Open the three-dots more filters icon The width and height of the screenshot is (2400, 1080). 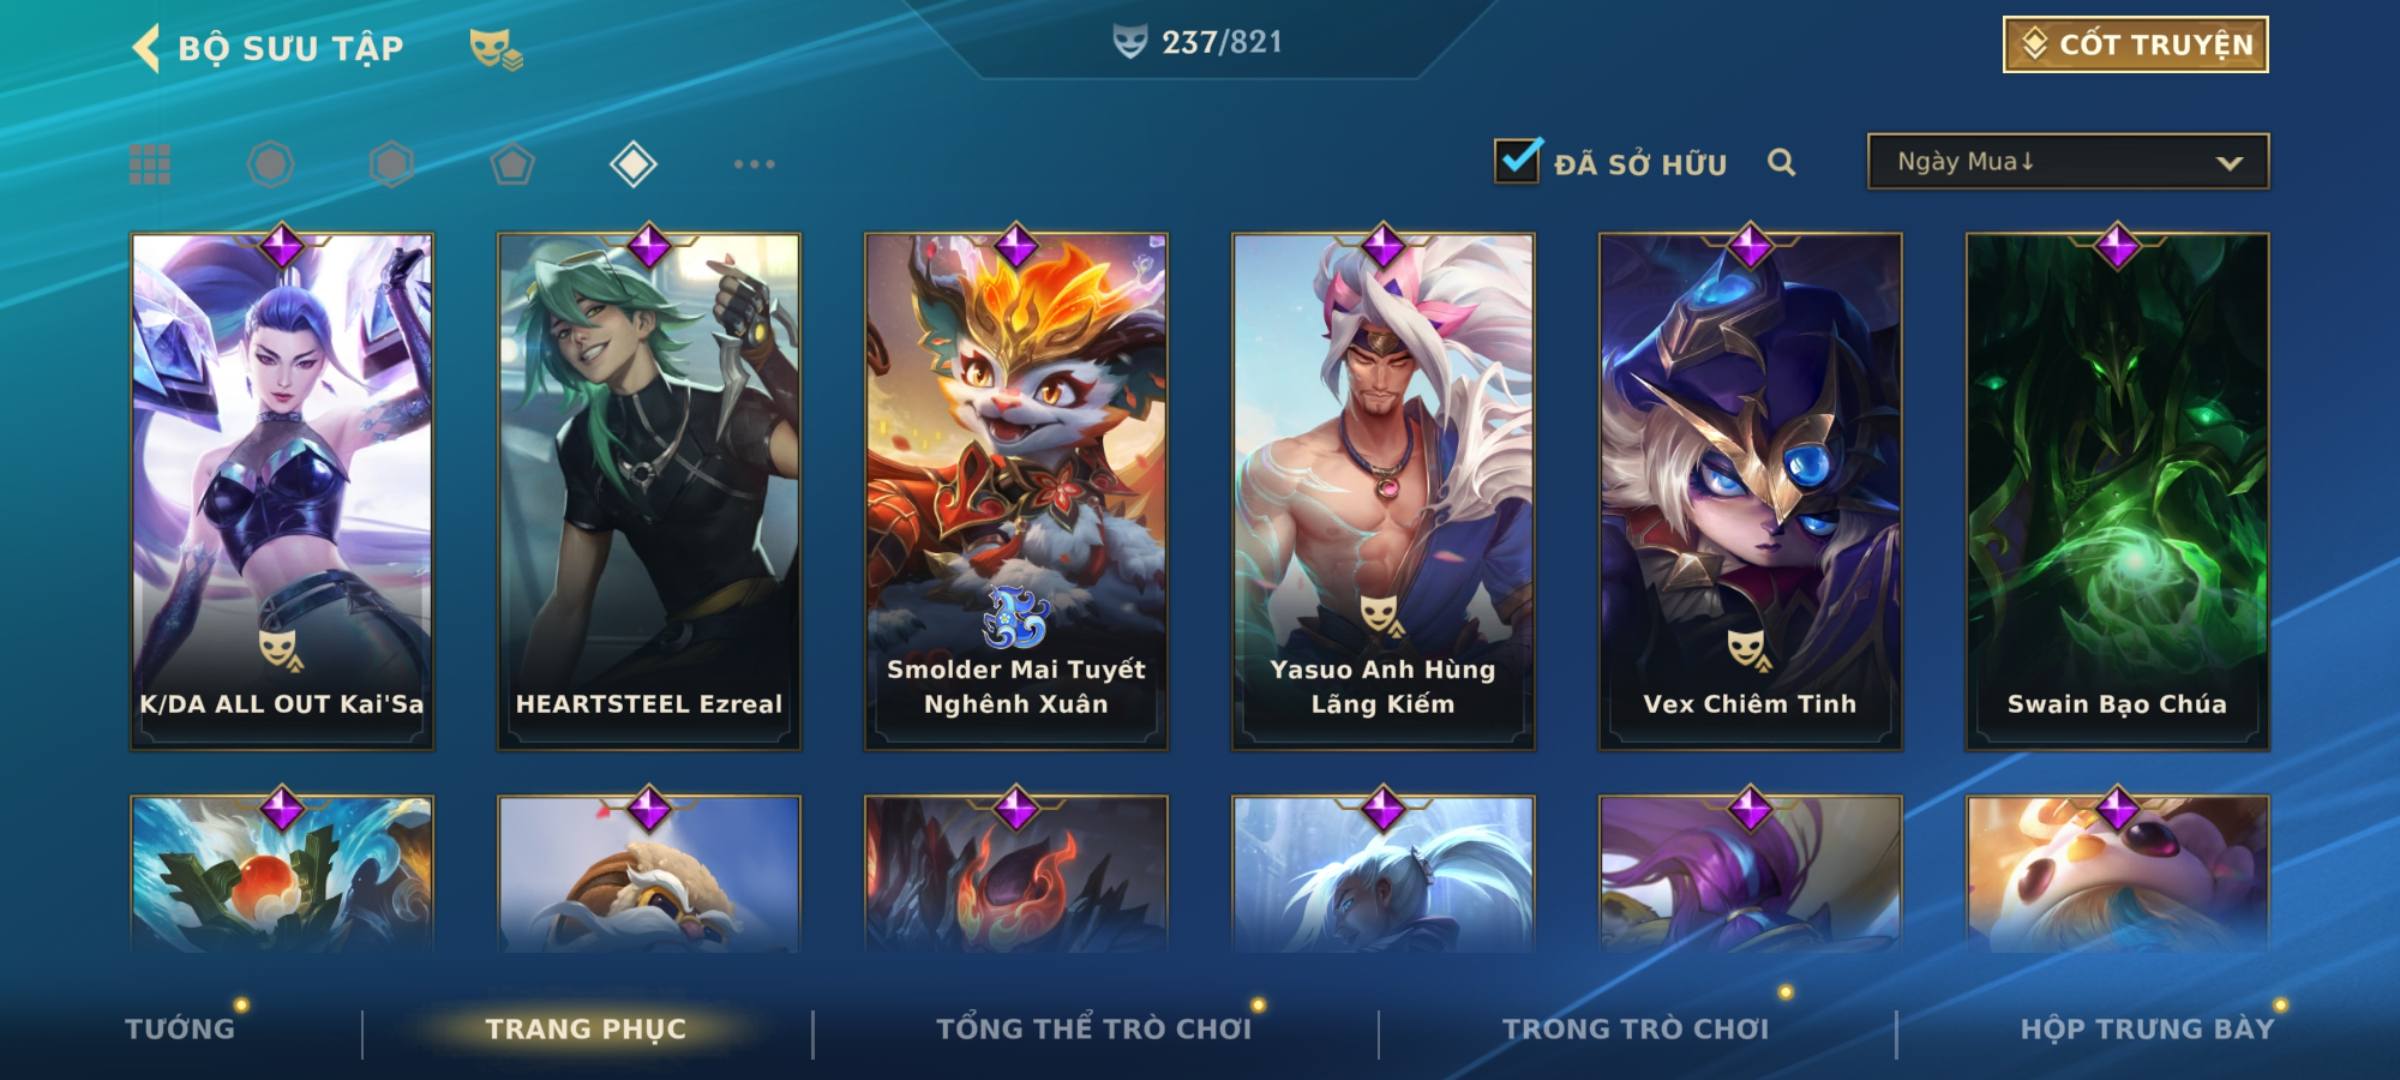[x=754, y=164]
